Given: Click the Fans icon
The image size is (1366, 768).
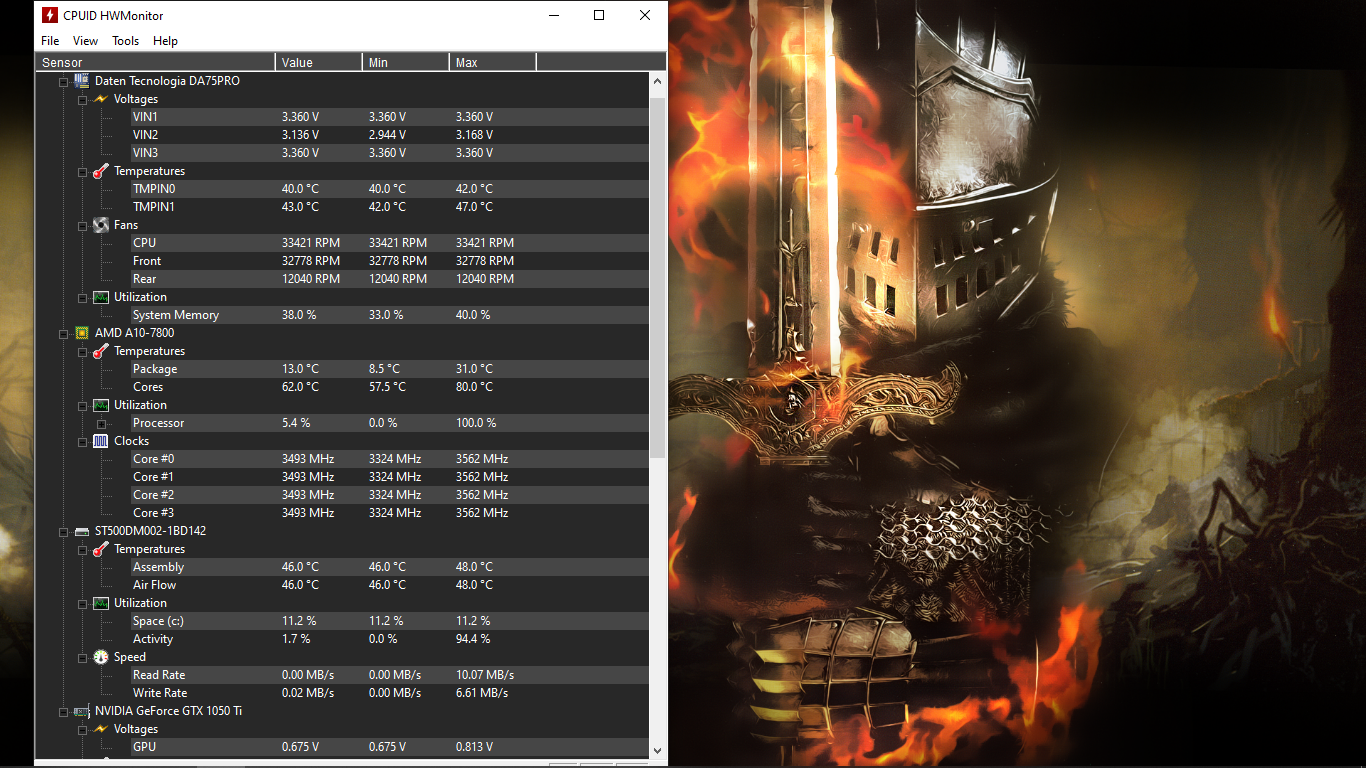Looking at the screenshot, I should pyautogui.click(x=100, y=225).
